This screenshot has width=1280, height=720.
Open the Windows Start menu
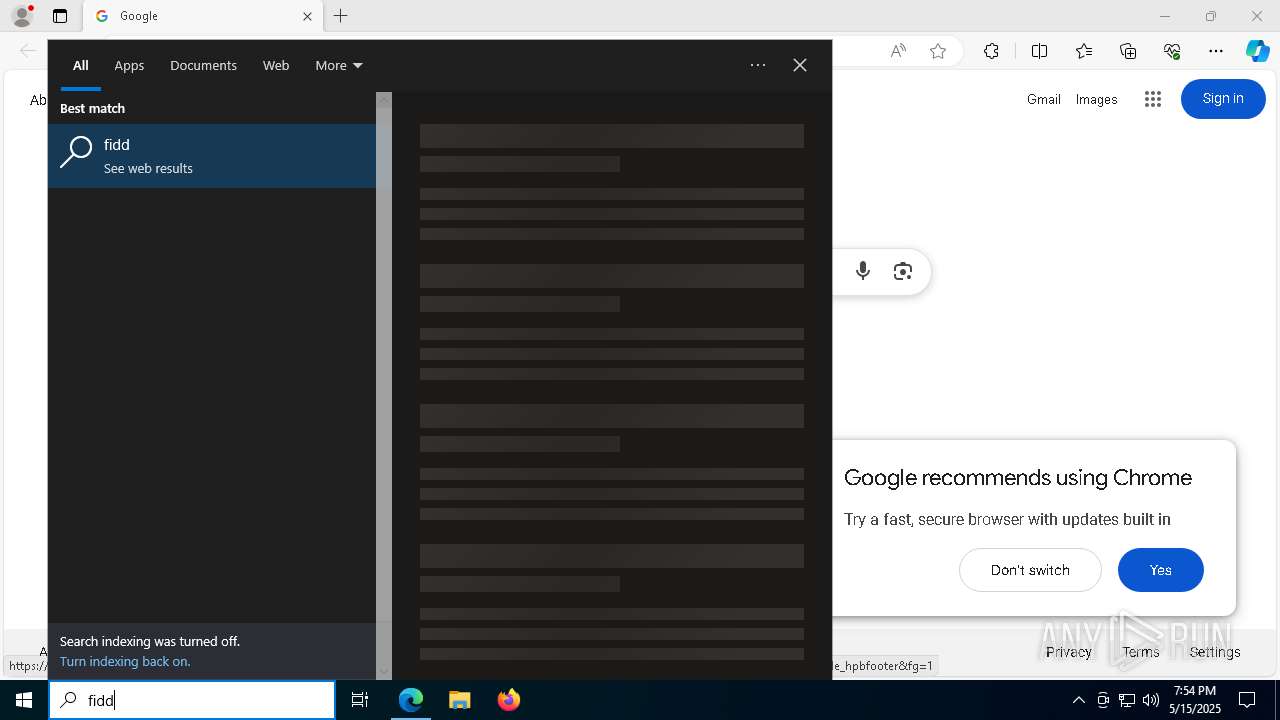click(x=24, y=700)
